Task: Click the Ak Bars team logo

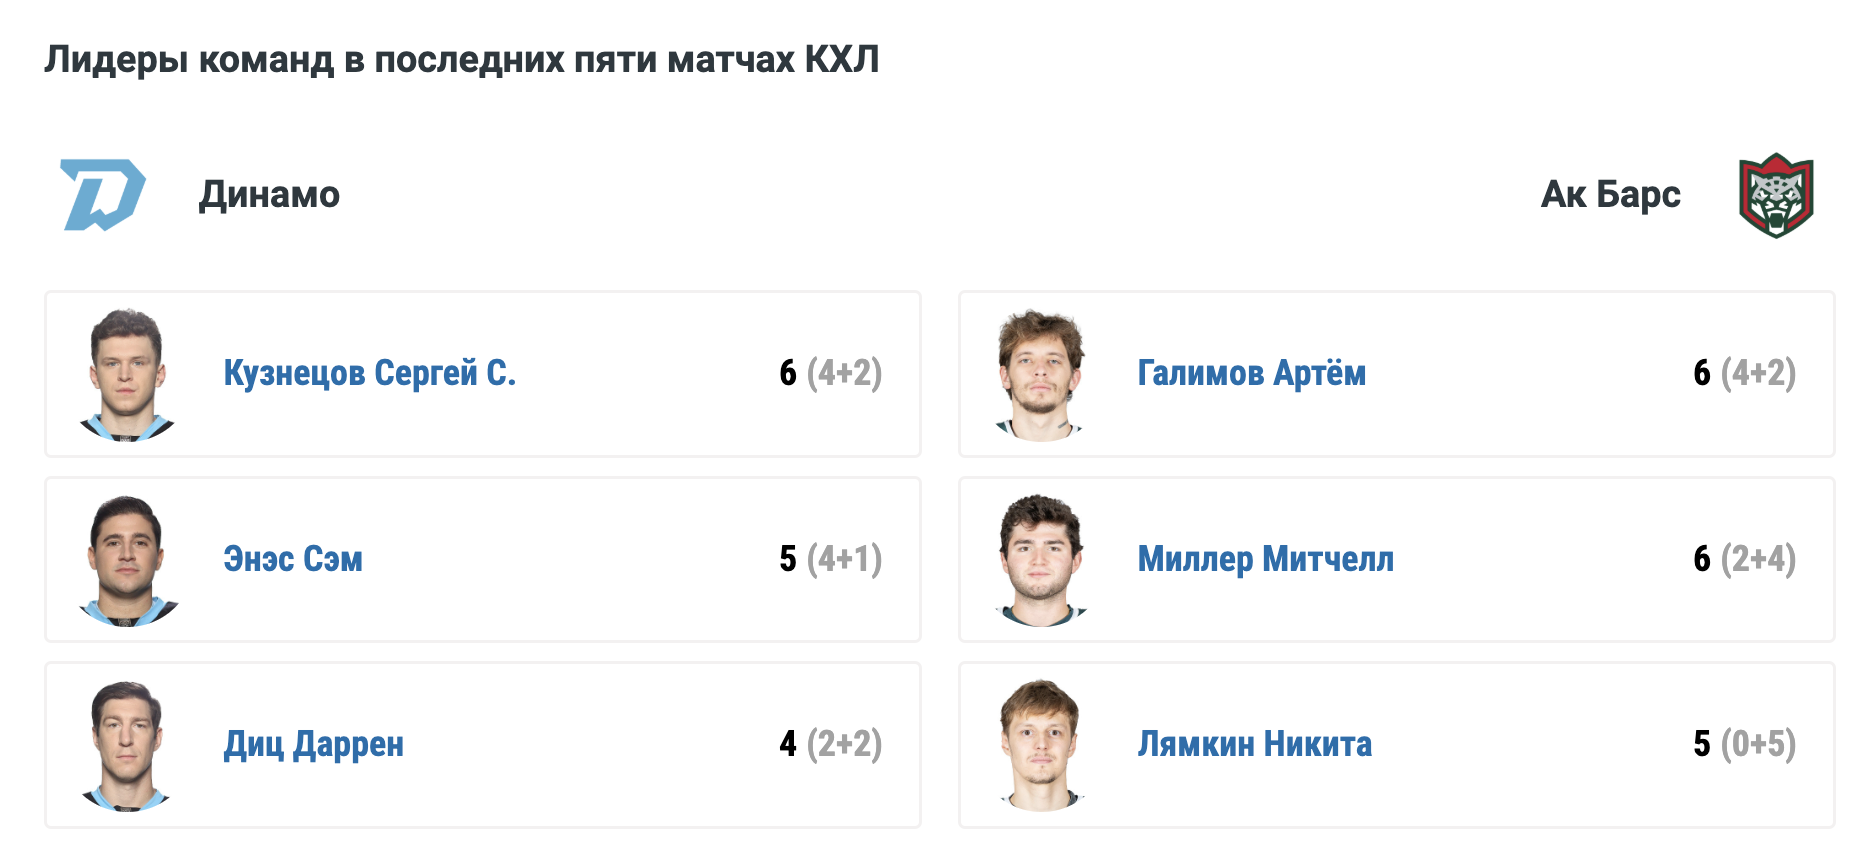Action: [1775, 195]
